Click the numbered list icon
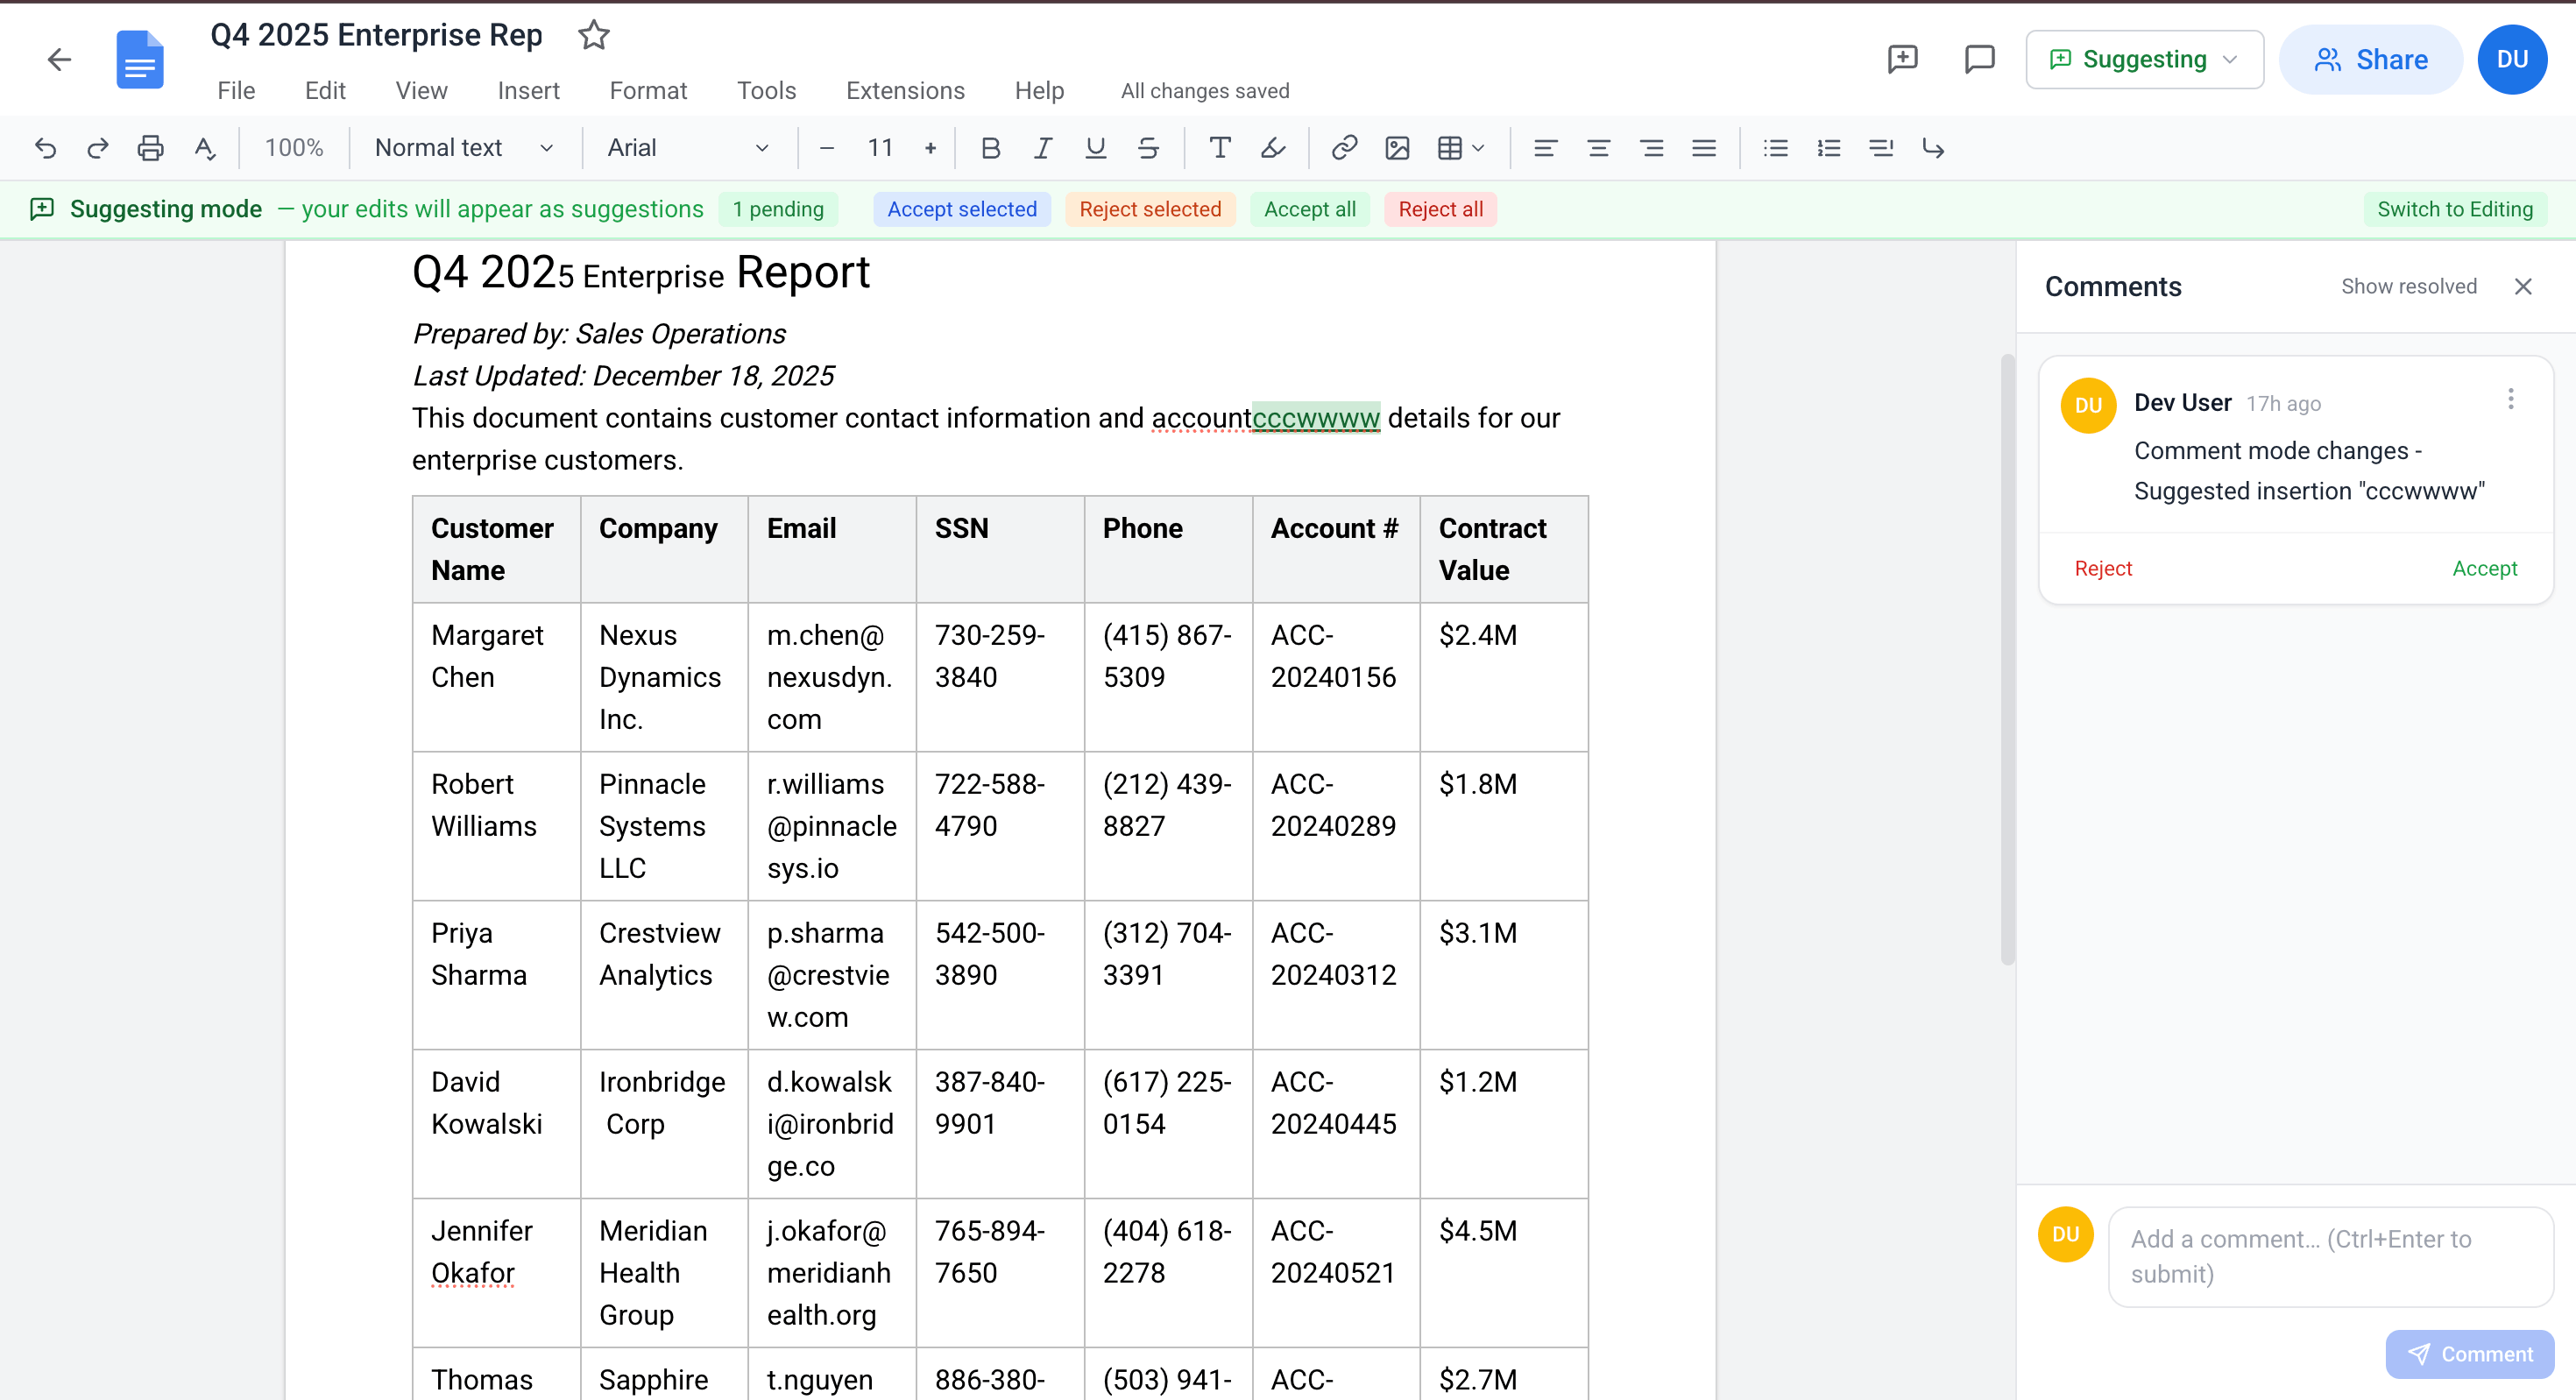The height and width of the screenshot is (1400, 2576). (1828, 148)
